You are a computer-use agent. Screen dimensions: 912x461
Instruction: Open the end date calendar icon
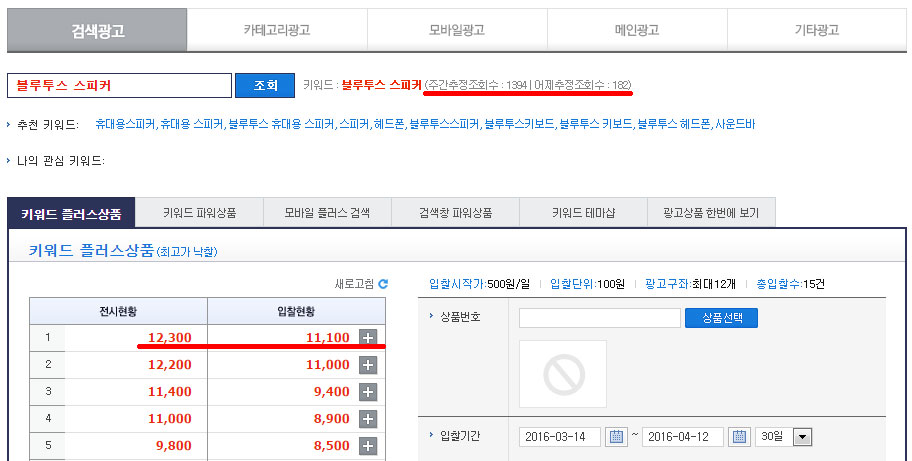tap(739, 437)
